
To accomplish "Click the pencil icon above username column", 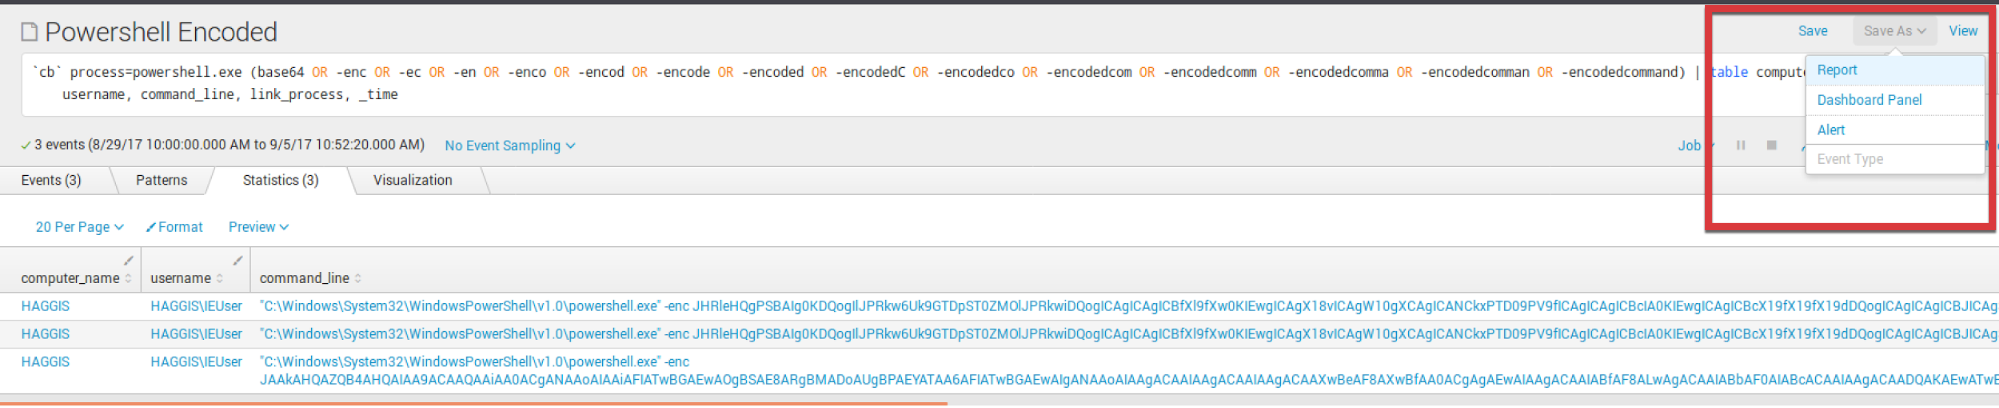I will 237,261.
